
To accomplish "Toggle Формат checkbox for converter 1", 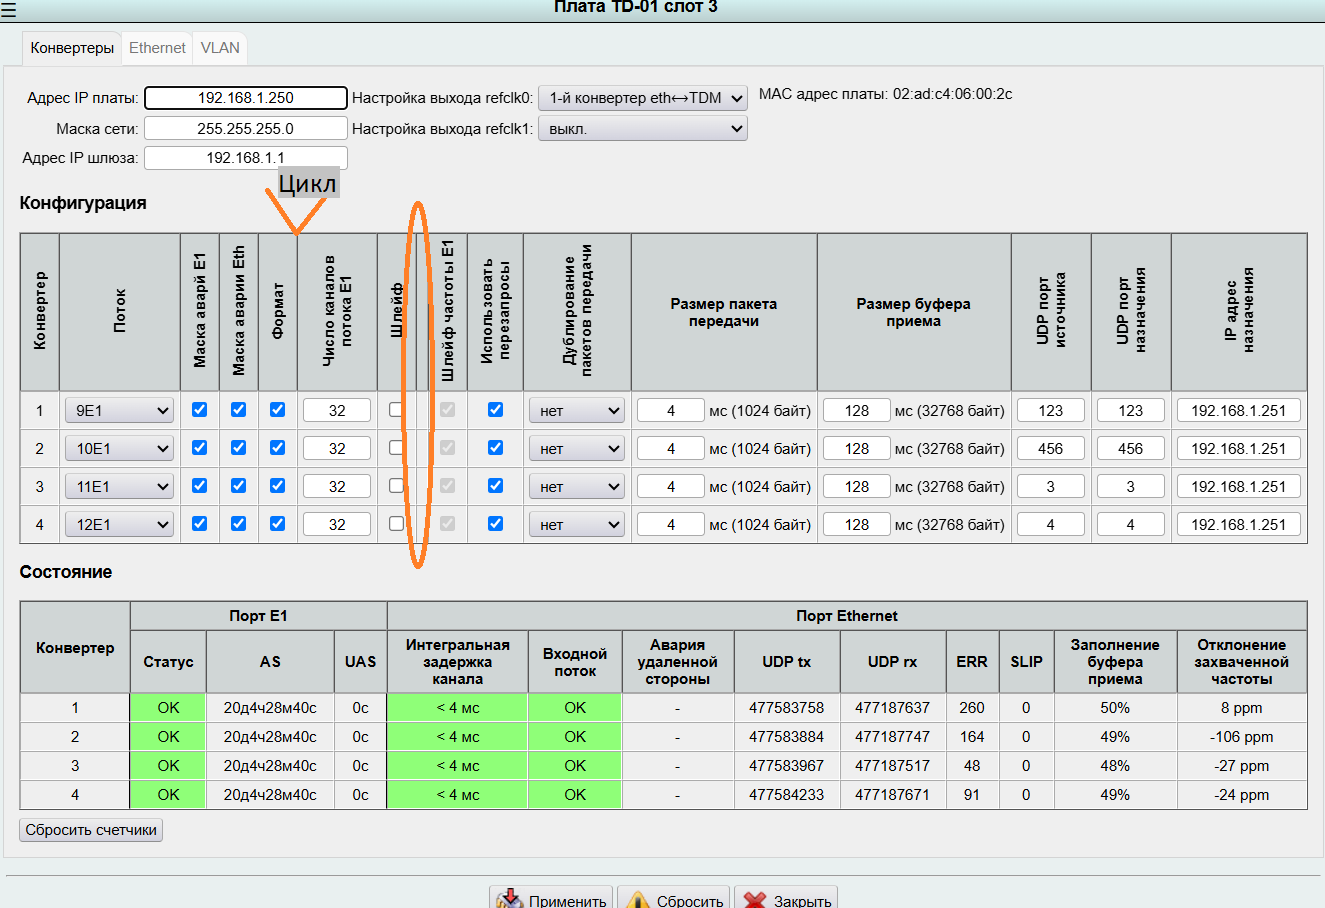I will [x=278, y=410].
